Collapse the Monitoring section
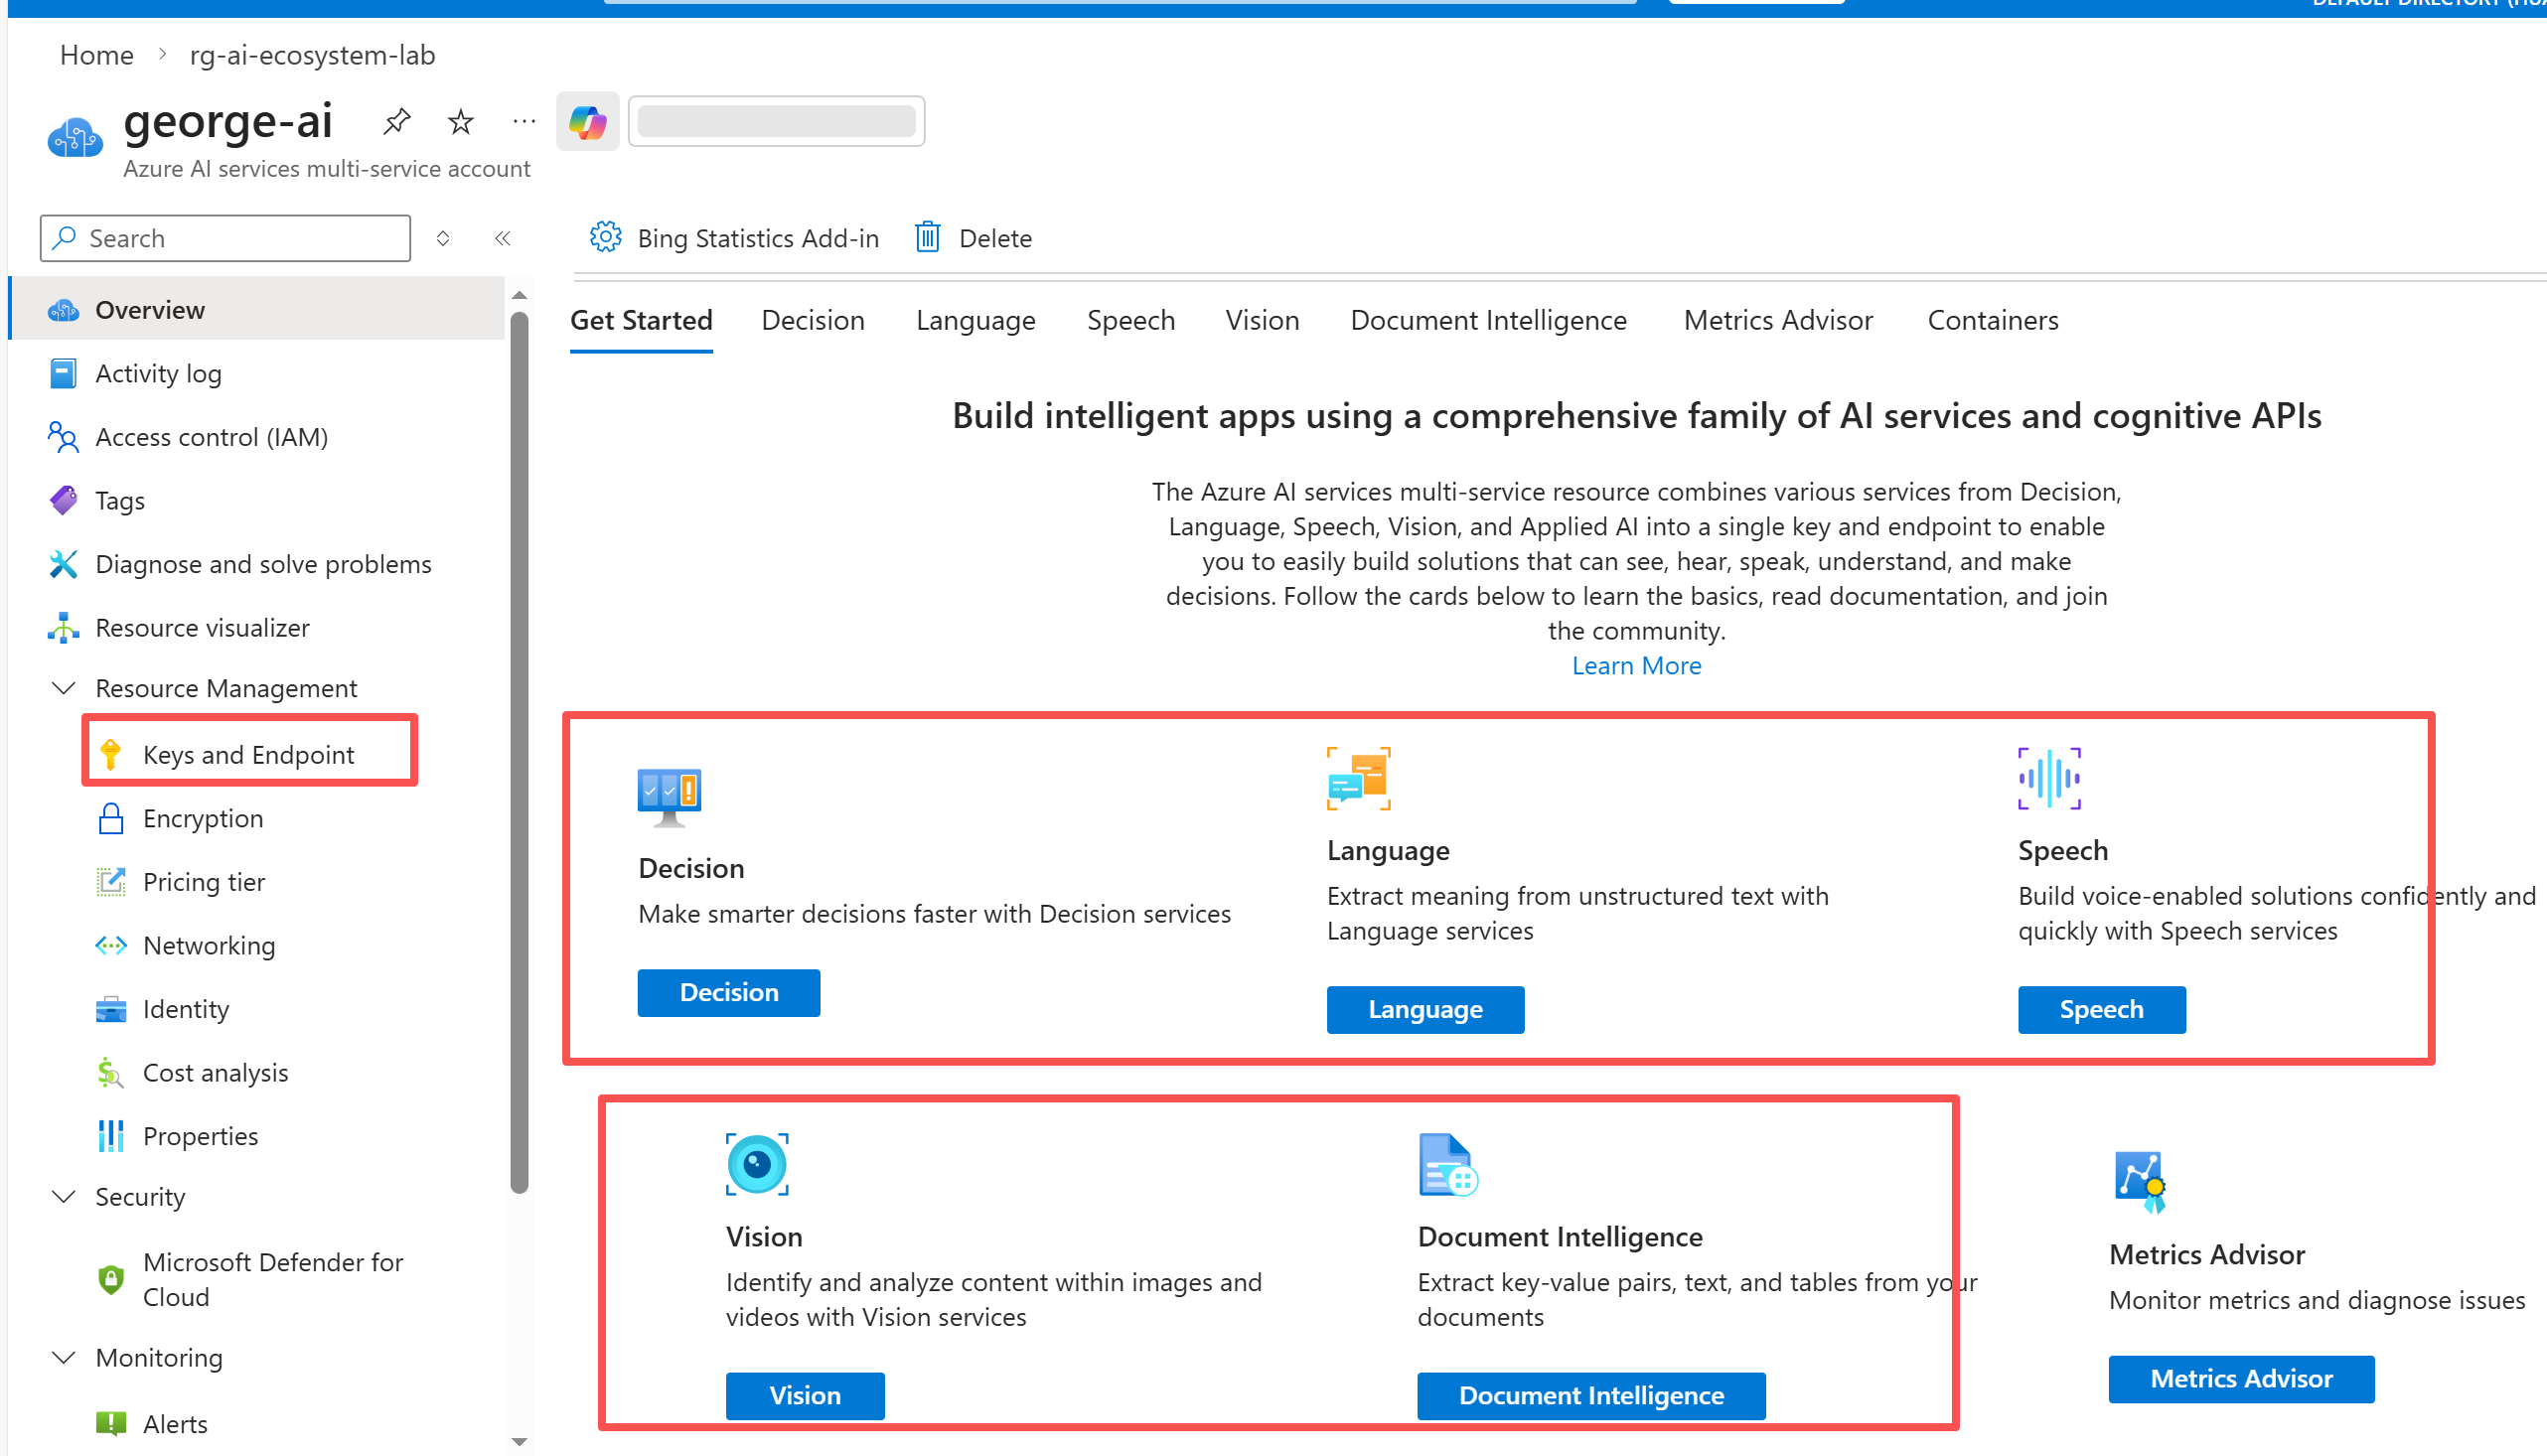 tap(64, 1358)
